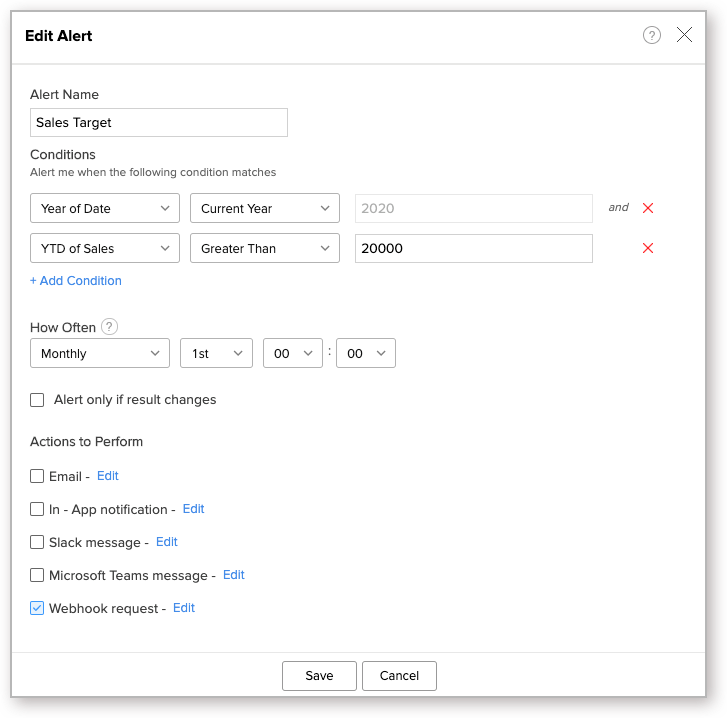Screen dimensions: 727x718
Task: Expand the Greater Than operator dropdown
Action: pos(265,248)
